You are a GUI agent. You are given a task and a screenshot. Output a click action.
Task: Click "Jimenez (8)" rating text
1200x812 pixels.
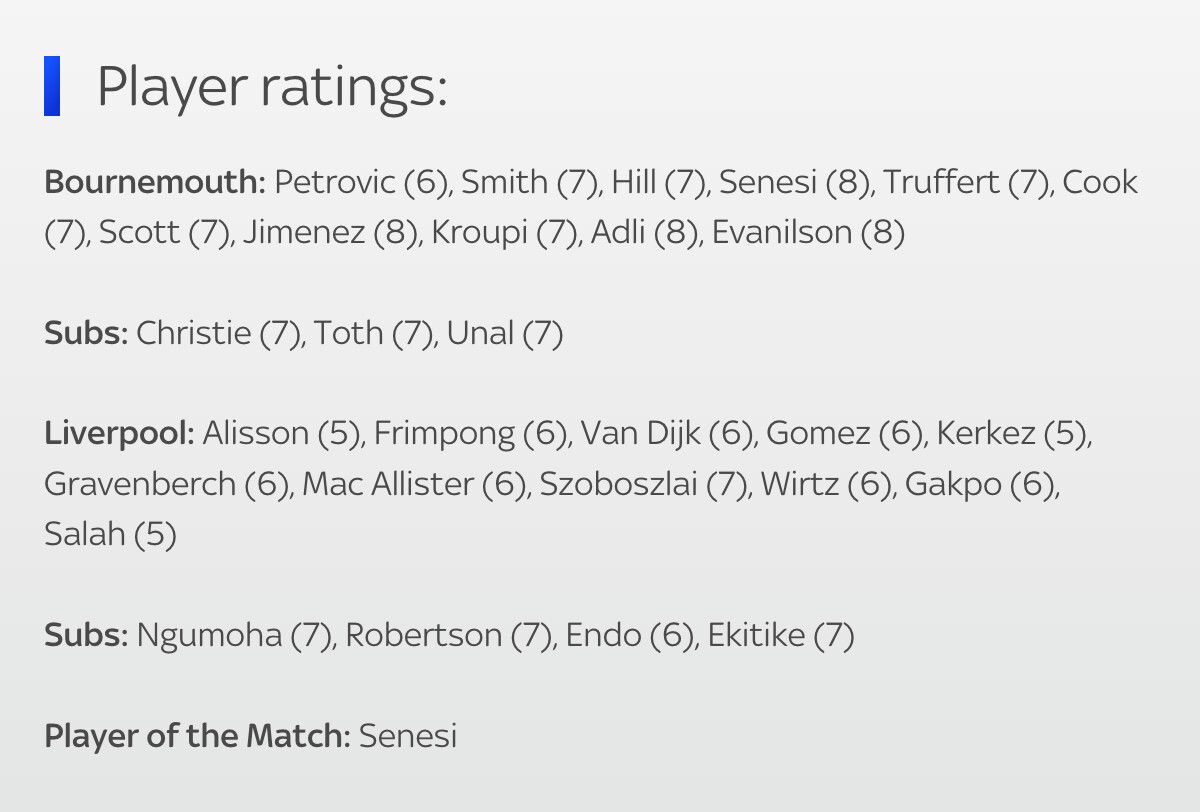click(330, 233)
